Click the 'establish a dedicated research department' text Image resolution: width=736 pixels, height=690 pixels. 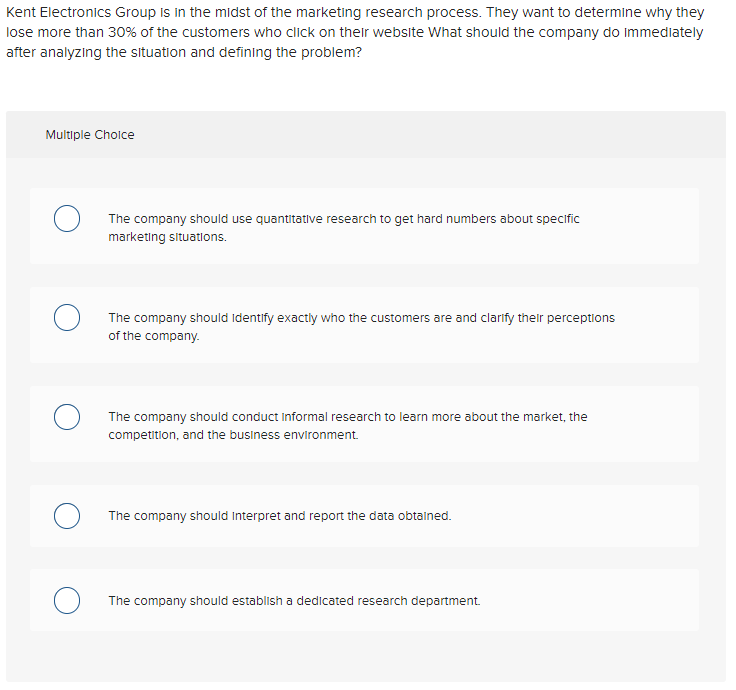294,601
